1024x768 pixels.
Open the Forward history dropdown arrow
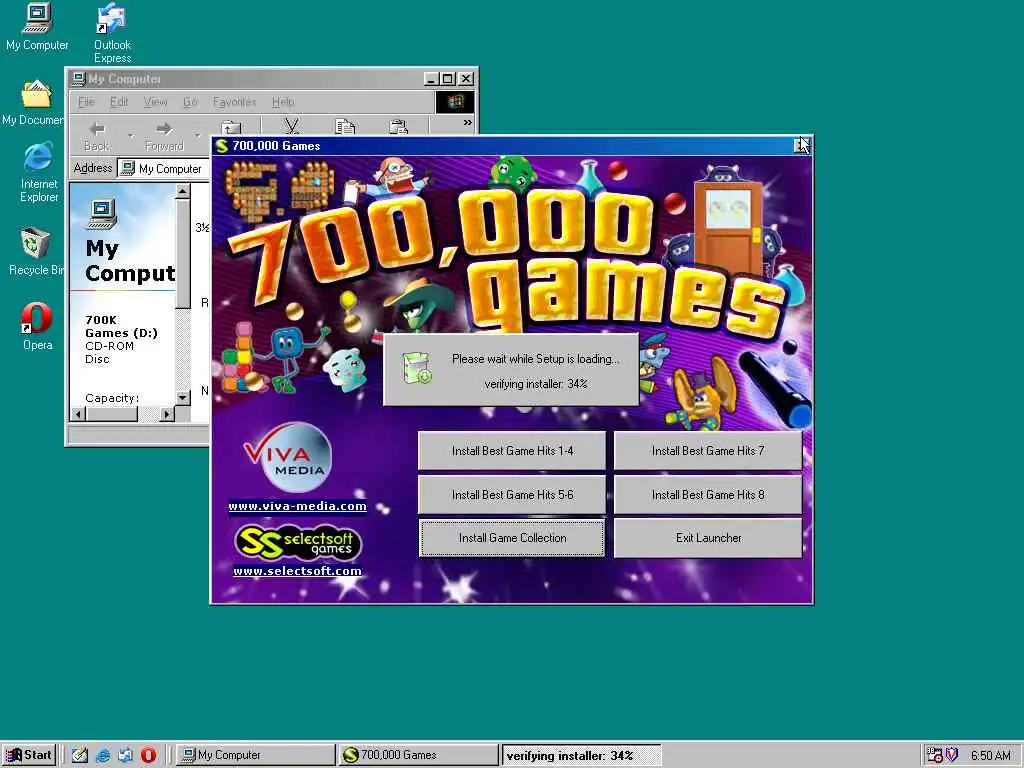point(197,135)
